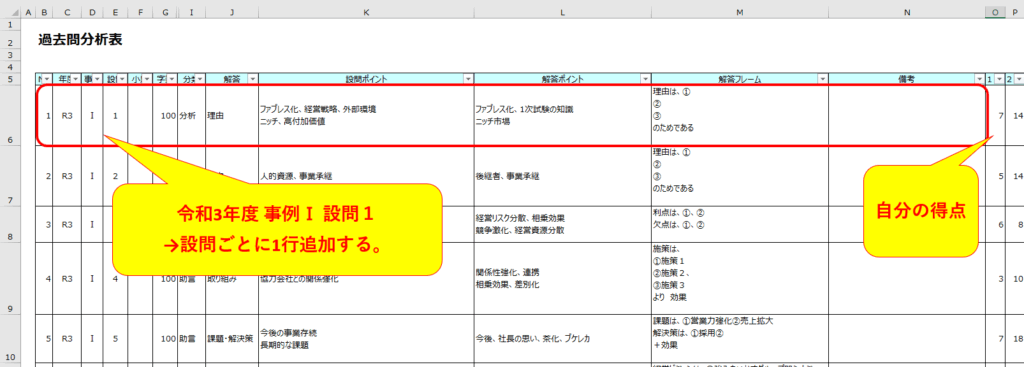Select the highlighted column O header
The width and height of the screenshot is (1024, 367).
(x=995, y=12)
